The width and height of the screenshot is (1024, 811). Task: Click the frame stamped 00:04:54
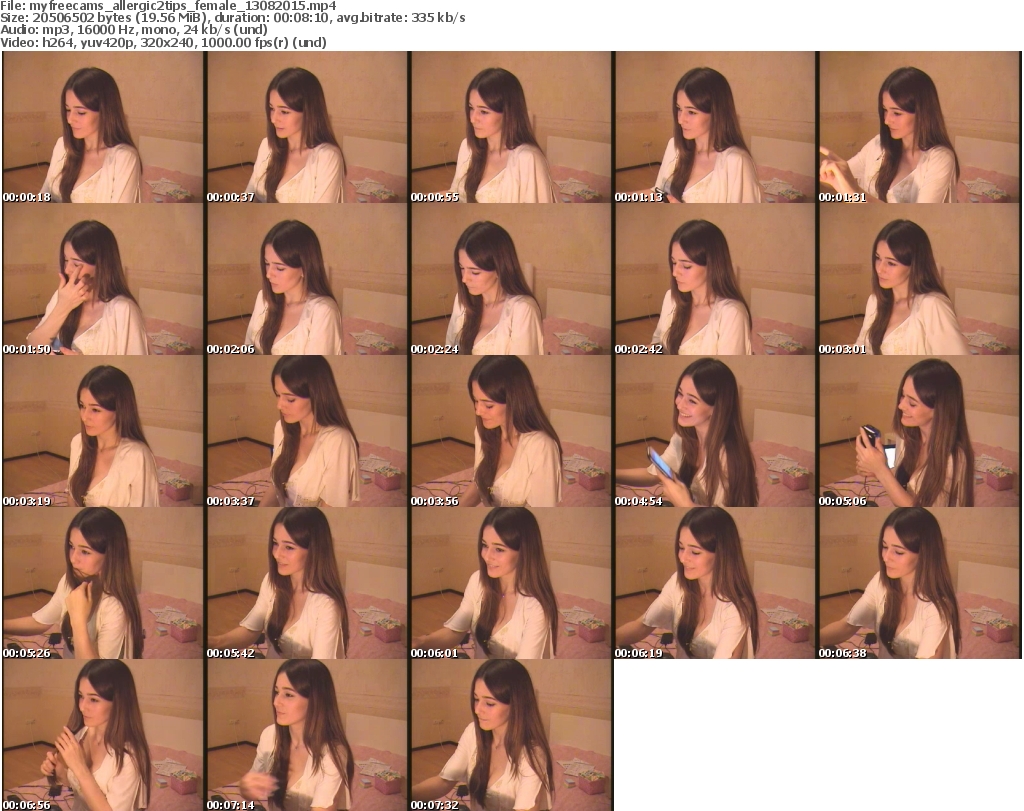coord(714,431)
